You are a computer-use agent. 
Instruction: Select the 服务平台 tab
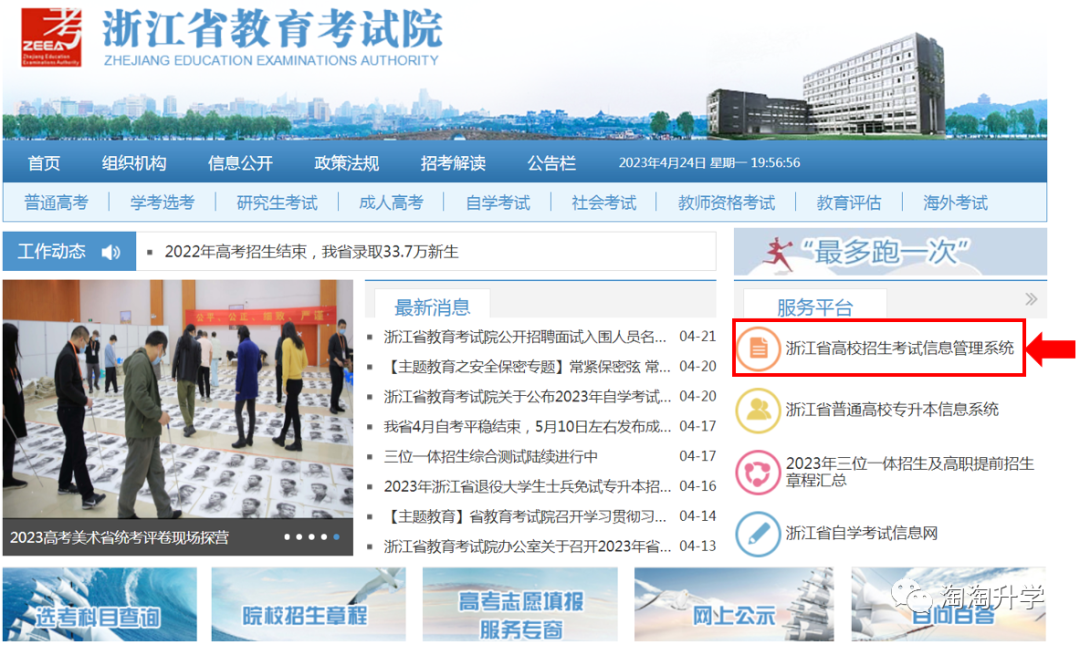(x=815, y=306)
